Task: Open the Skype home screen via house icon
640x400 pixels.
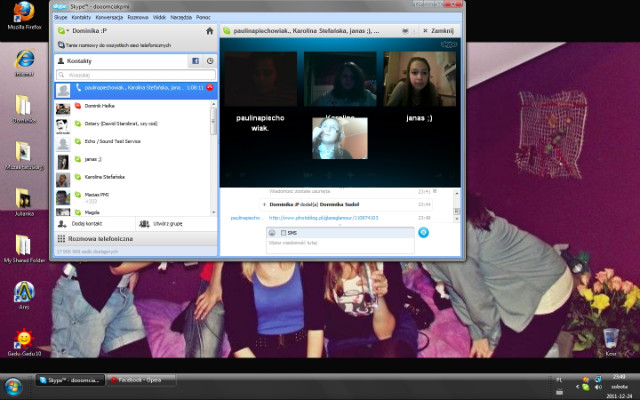Action: 209,31
